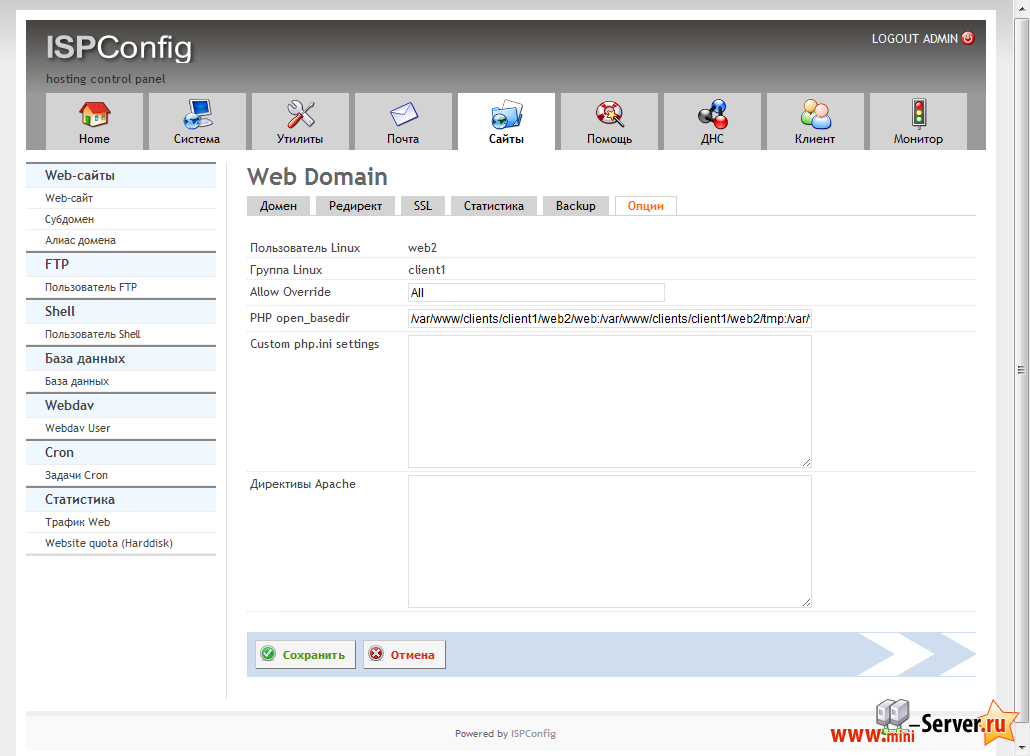
Task: Open the Клиент users icon
Action: 815,114
